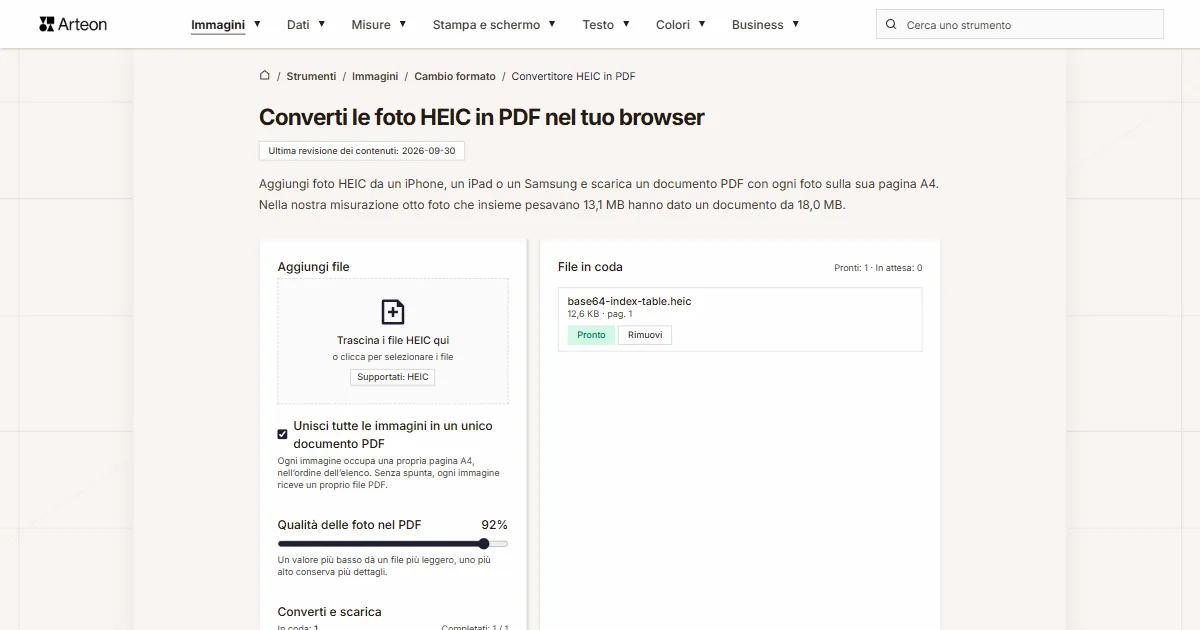Go to Strumenti breadcrumb link

(x=311, y=76)
